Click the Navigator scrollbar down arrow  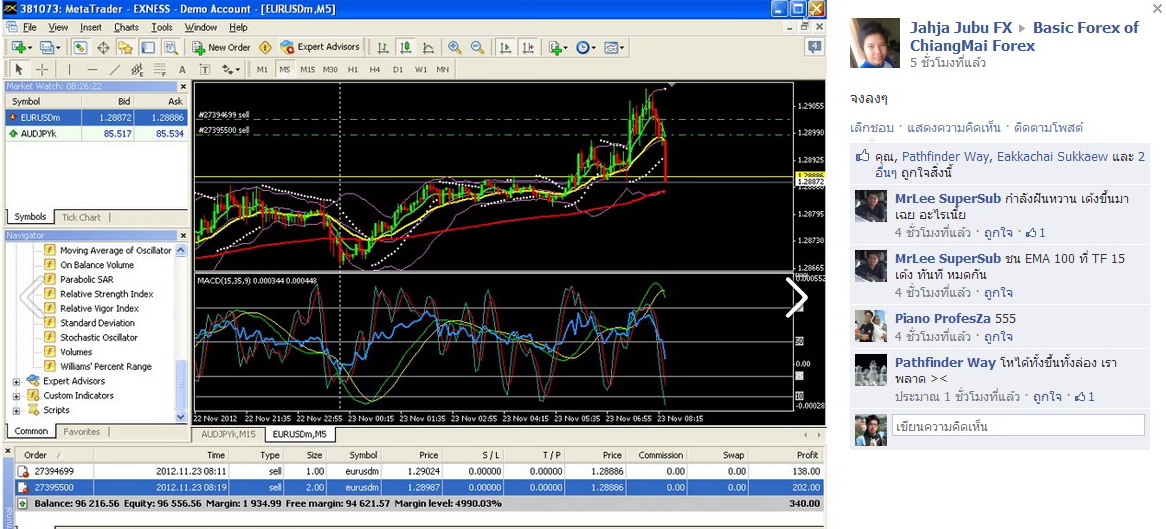[181, 417]
